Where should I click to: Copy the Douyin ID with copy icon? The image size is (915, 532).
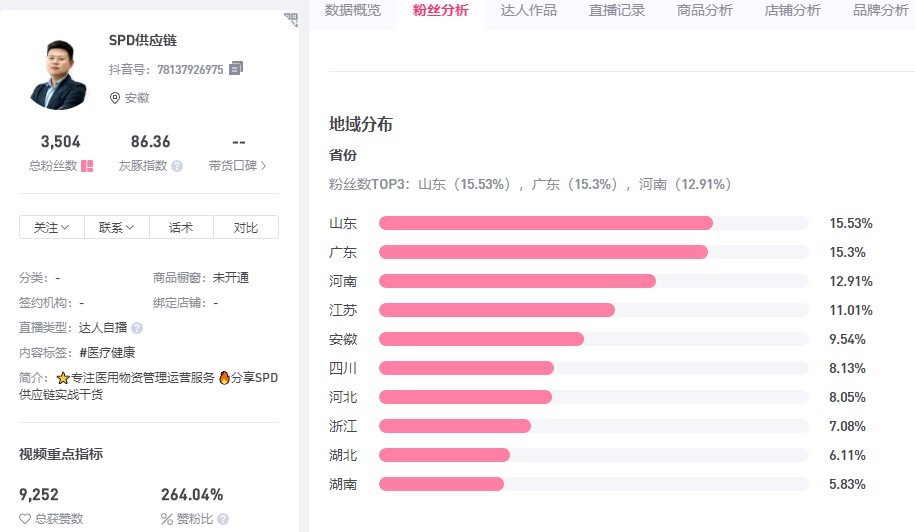[236, 69]
